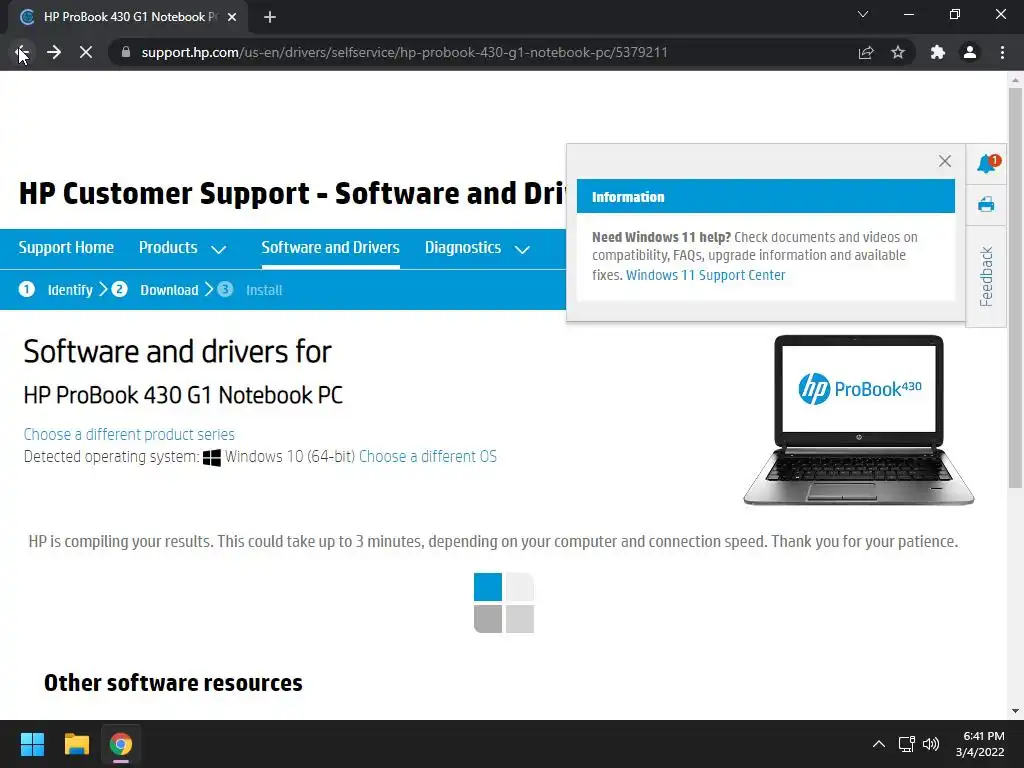
Task: Open a new browser tab
Action: click(270, 17)
